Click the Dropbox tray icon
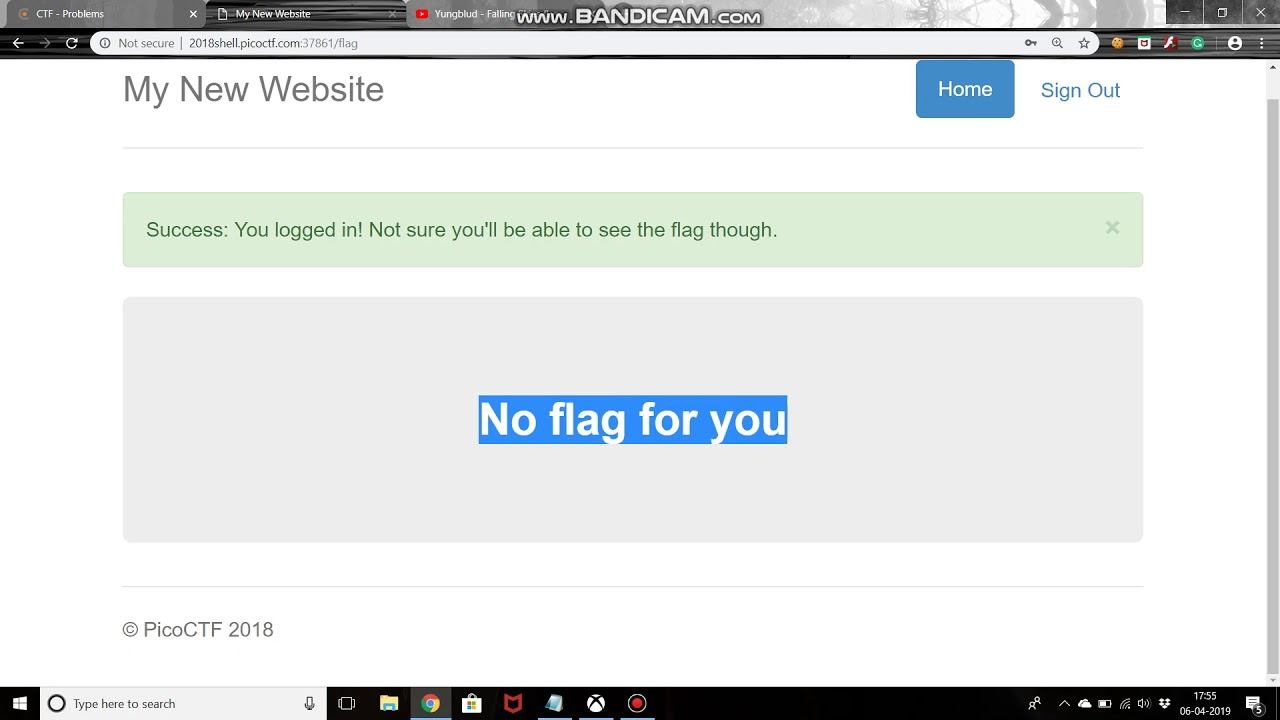 point(1164,703)
